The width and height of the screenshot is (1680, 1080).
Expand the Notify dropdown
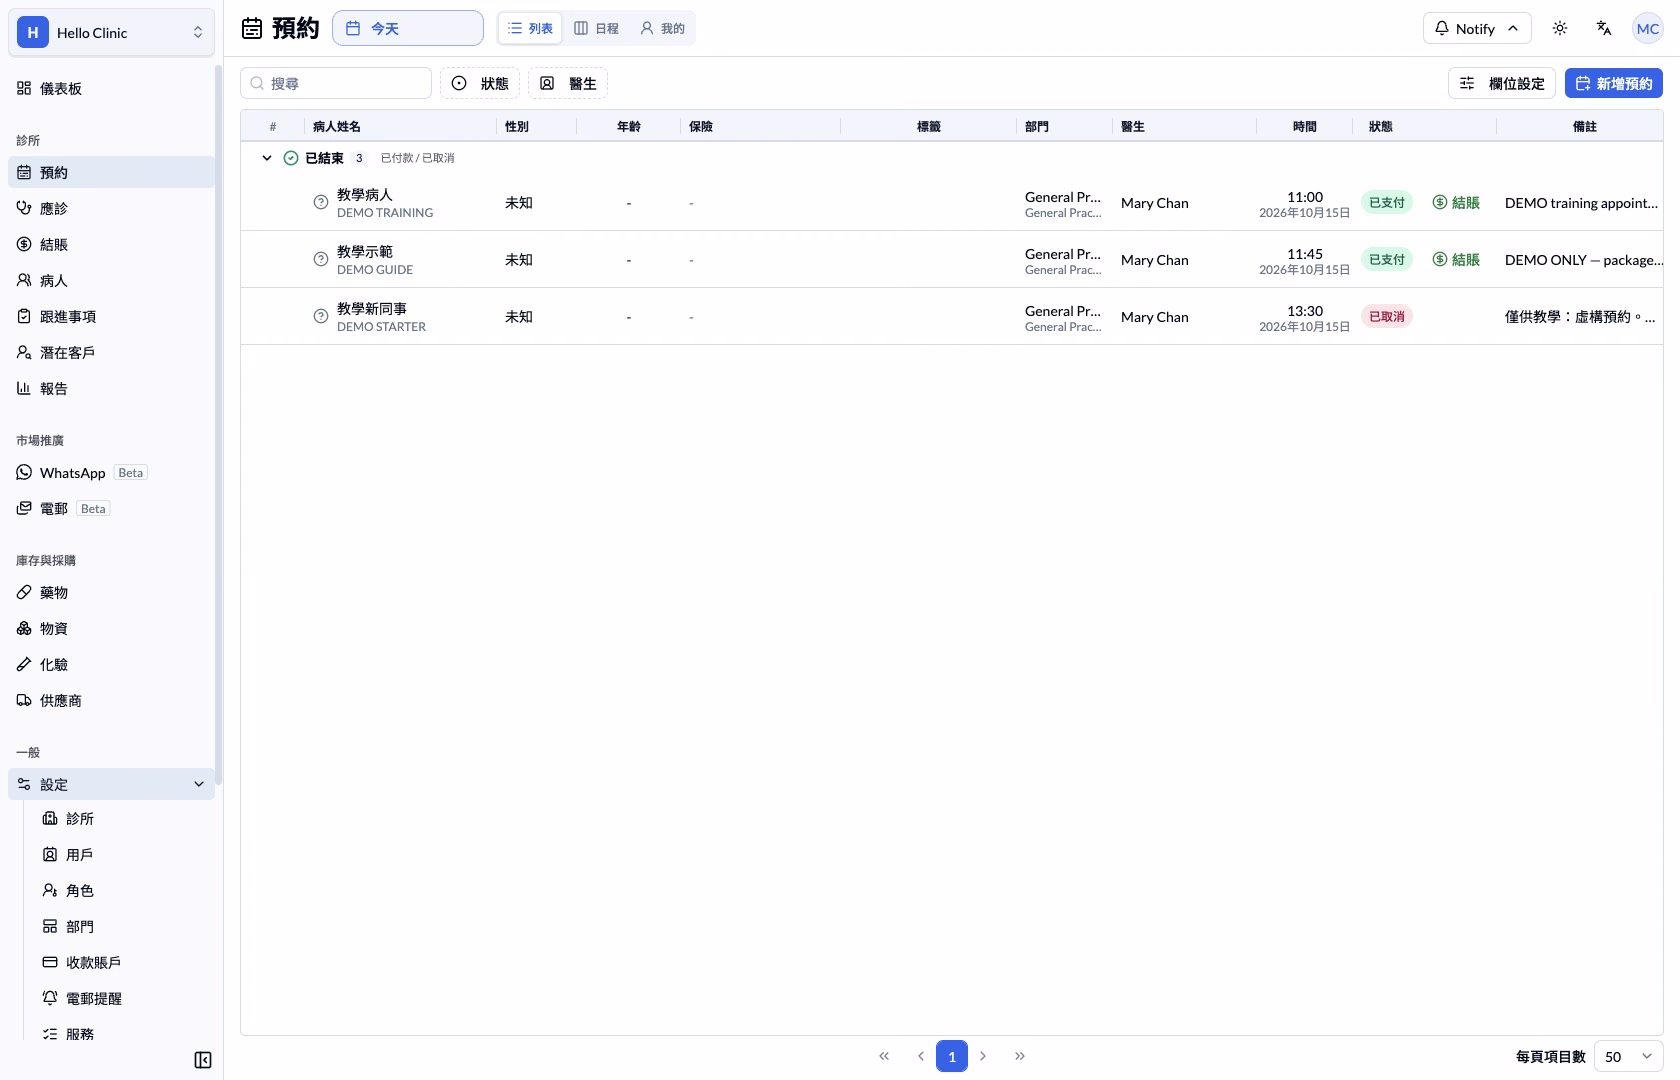(x=1477, y=28)
